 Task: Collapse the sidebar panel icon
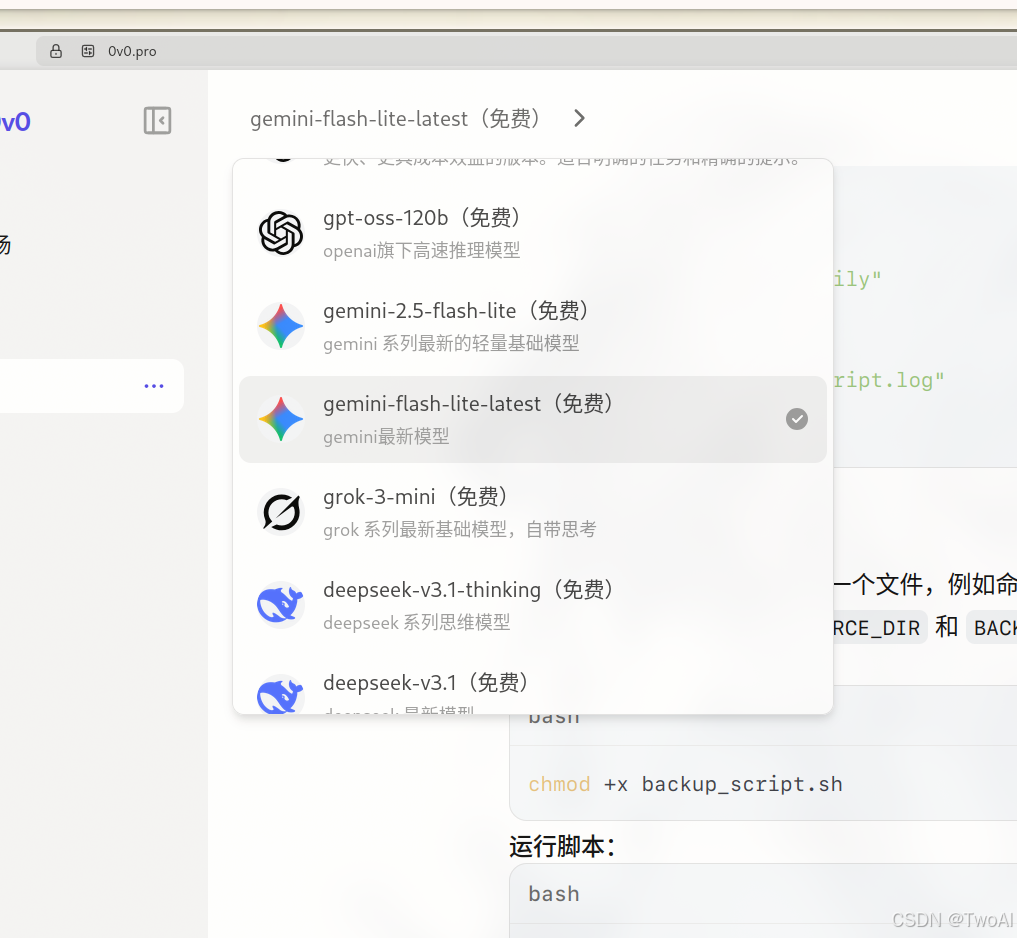157,121
